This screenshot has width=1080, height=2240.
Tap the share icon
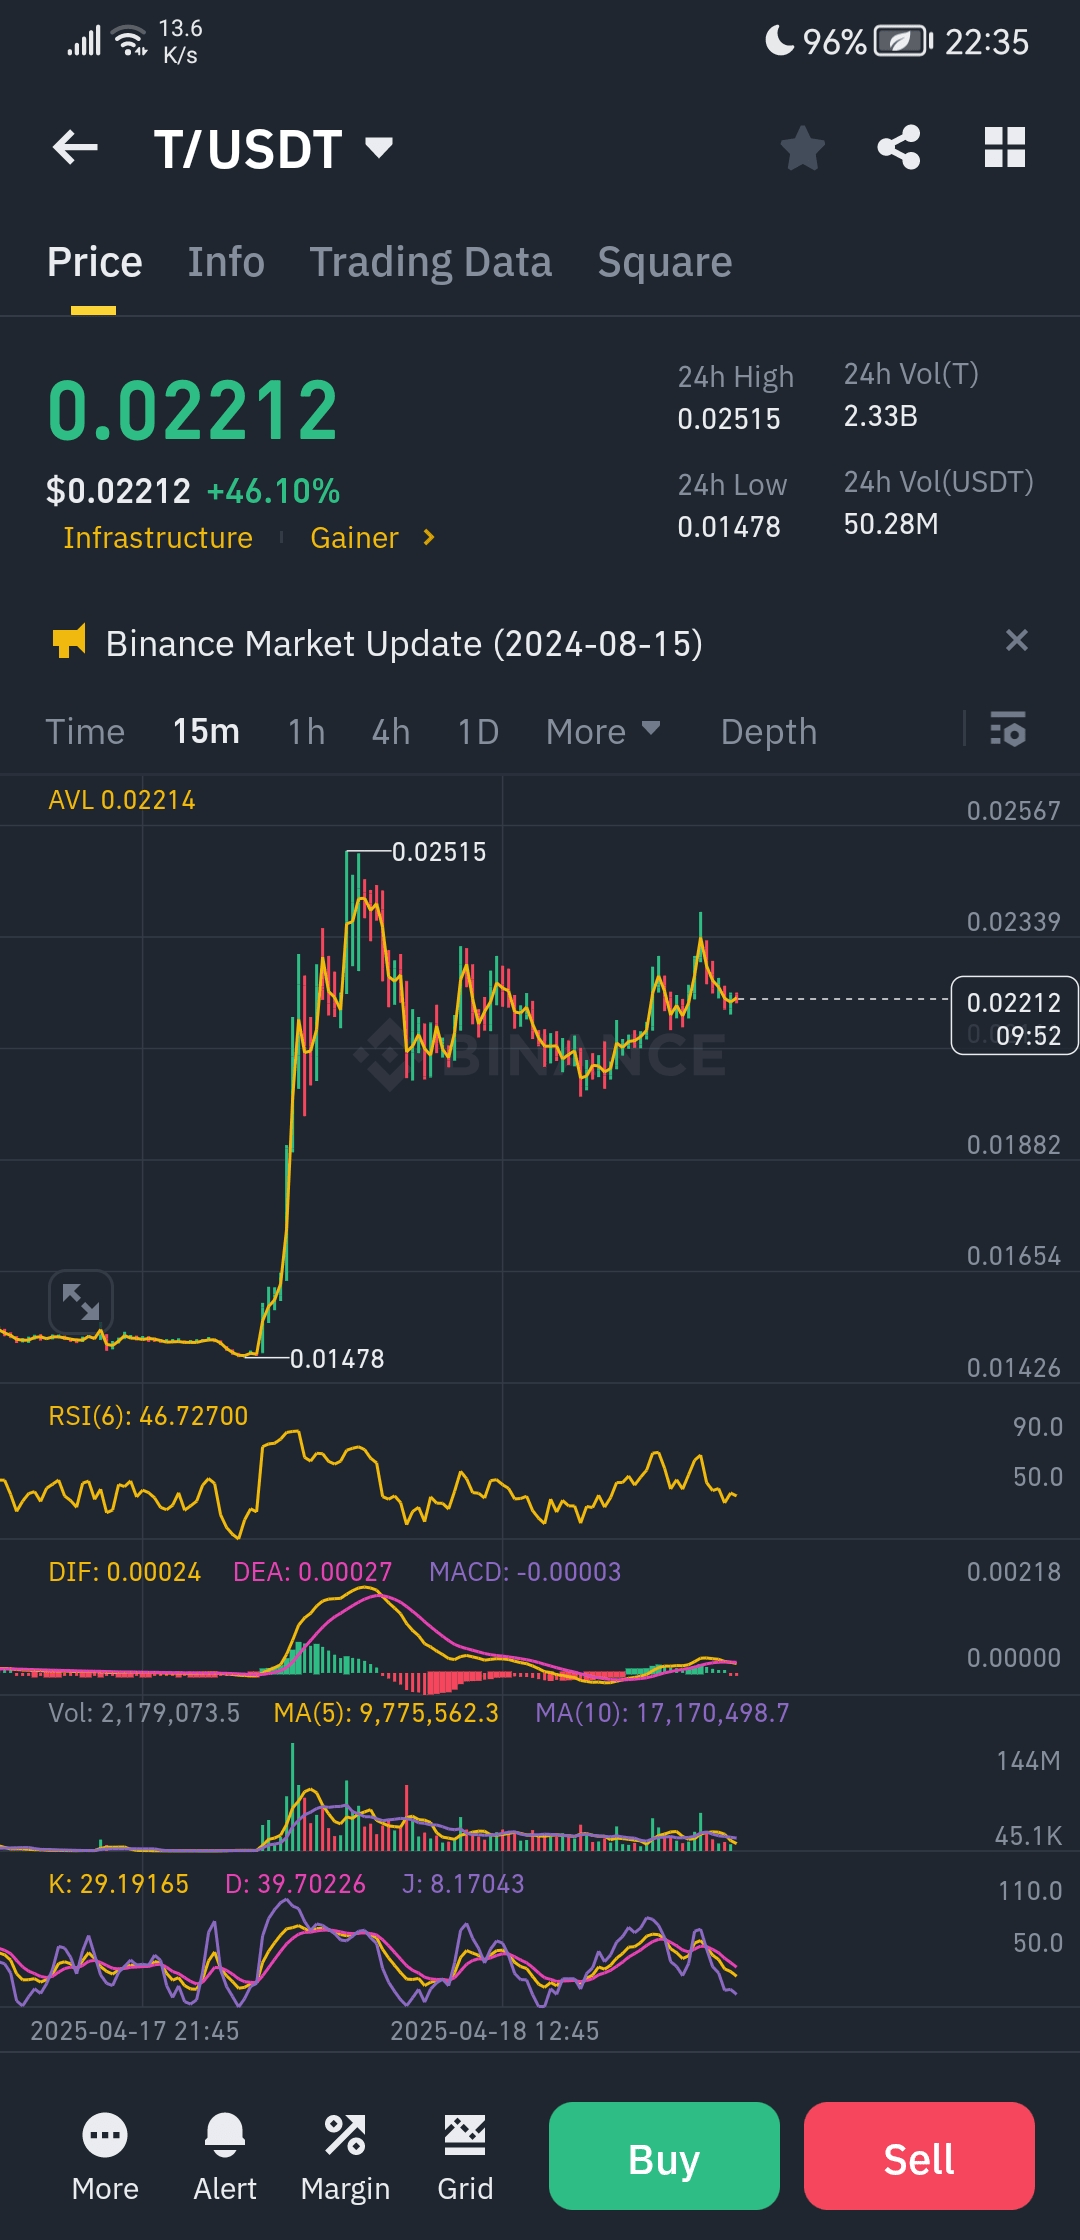tap(899, 148)
